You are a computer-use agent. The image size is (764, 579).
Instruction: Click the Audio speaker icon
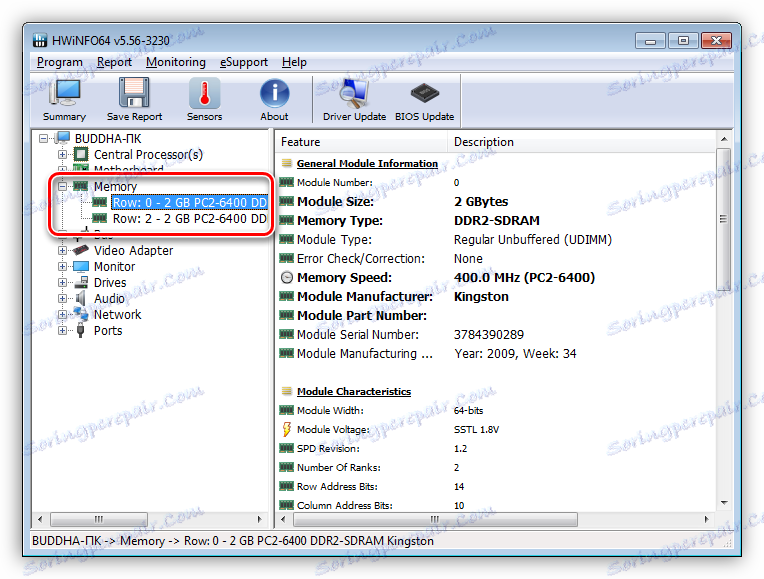click(81, 298)
